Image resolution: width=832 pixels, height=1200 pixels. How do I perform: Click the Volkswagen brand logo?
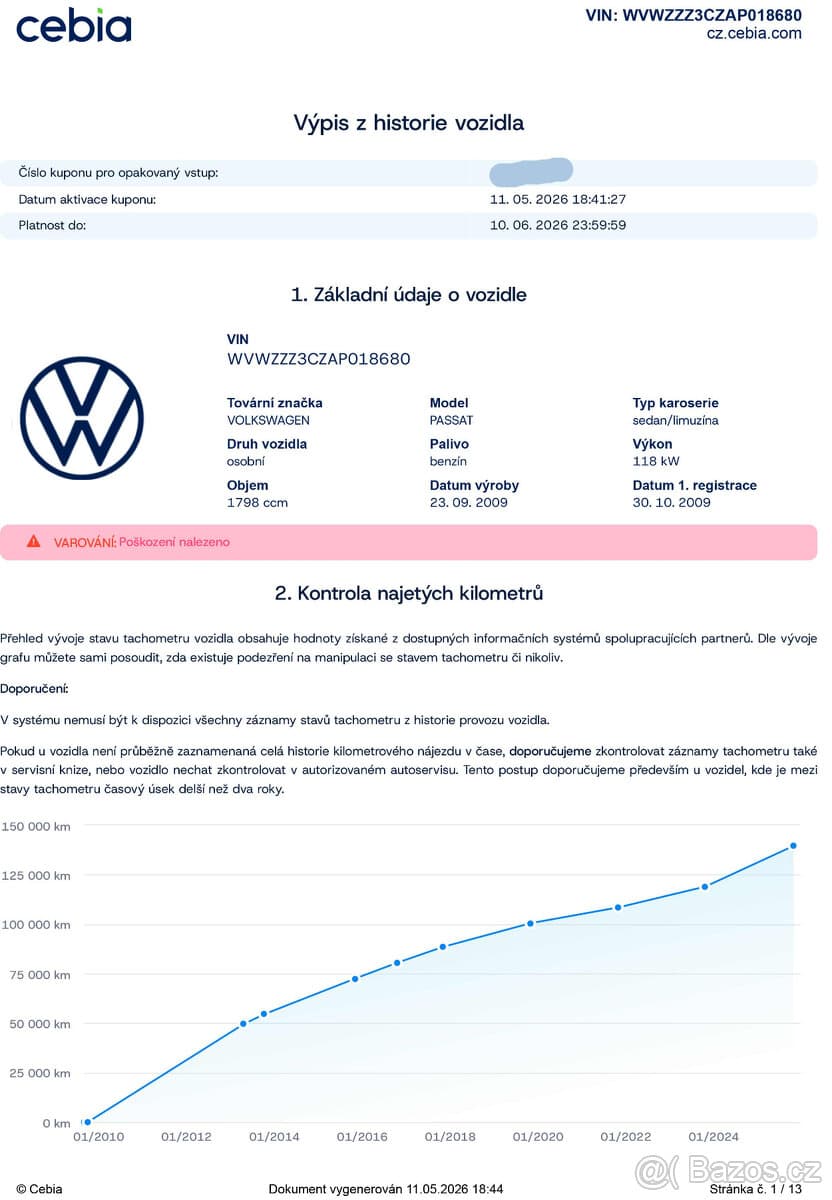coord(82,418)
